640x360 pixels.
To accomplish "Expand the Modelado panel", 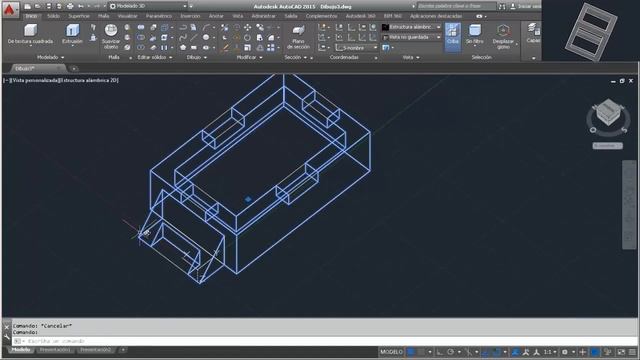I will 51,58.
